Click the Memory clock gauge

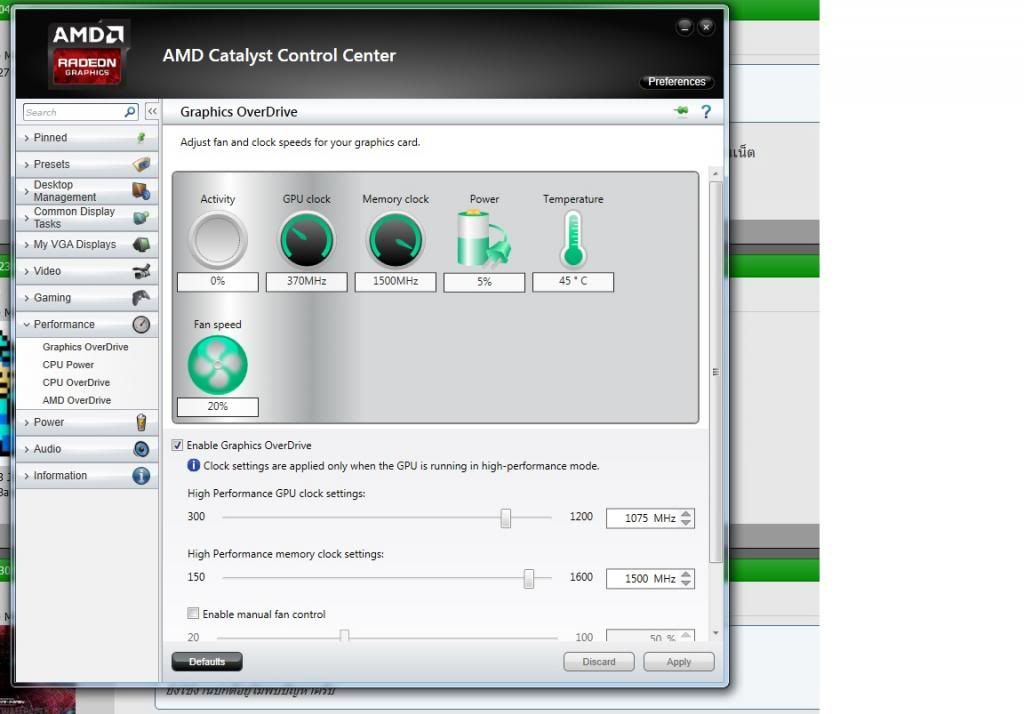click(x=395, y=240)
